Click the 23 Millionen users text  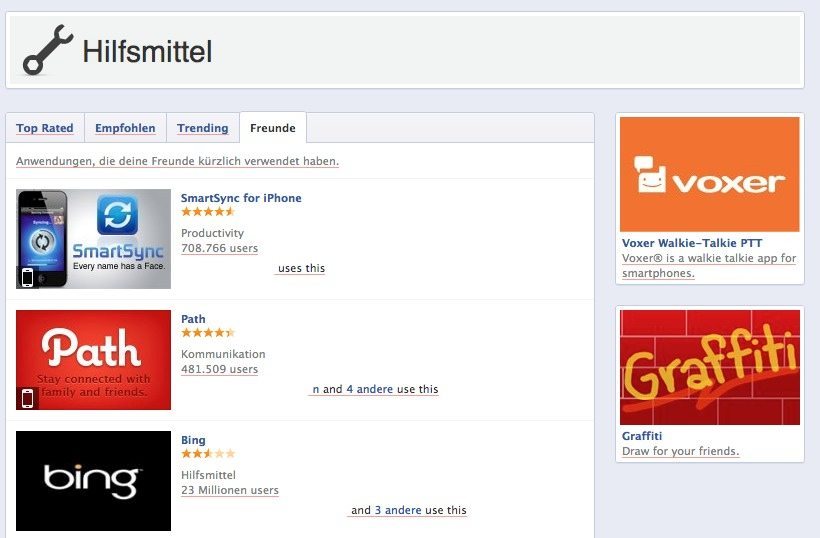coord(230,490)
